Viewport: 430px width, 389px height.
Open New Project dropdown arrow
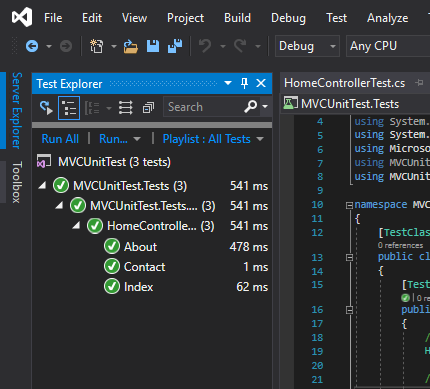114,46
